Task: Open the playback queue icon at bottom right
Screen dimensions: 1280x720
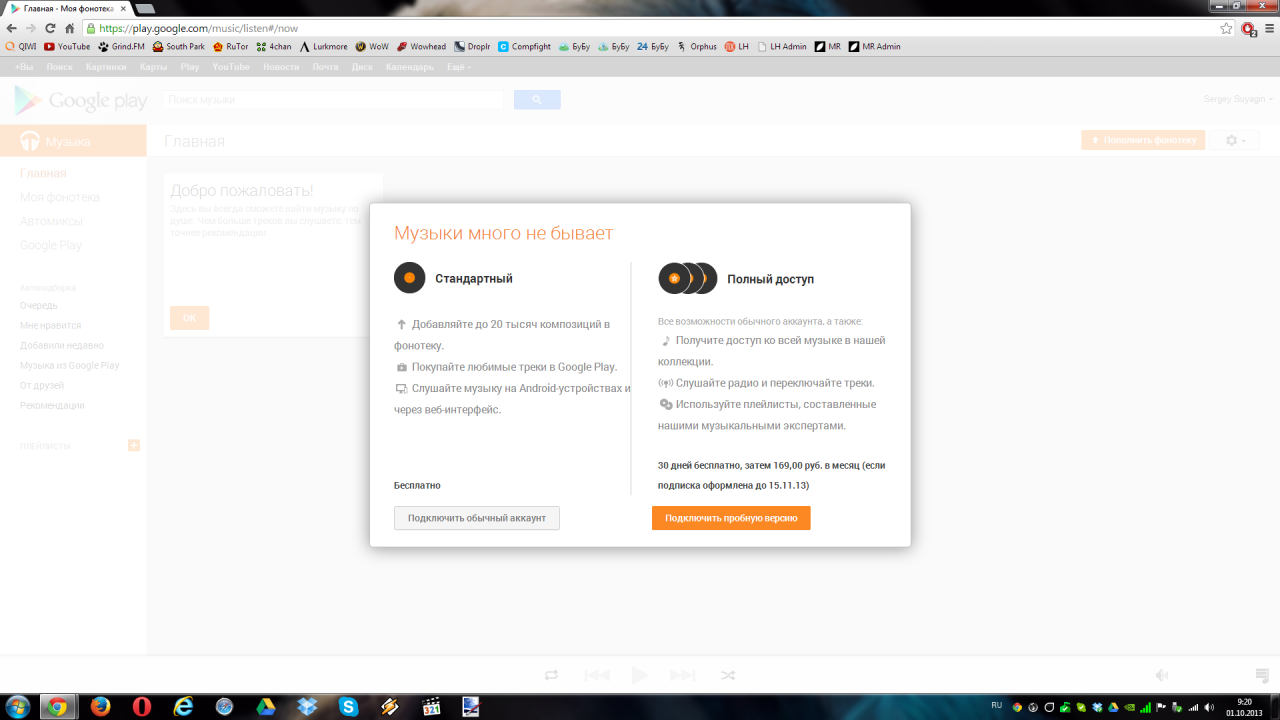Action: coord(1262,675)
